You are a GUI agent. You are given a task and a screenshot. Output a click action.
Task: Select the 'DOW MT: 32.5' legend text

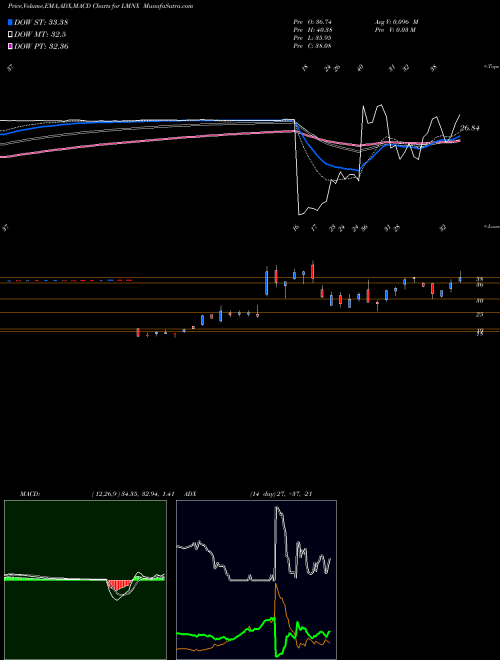coord(40,35)
